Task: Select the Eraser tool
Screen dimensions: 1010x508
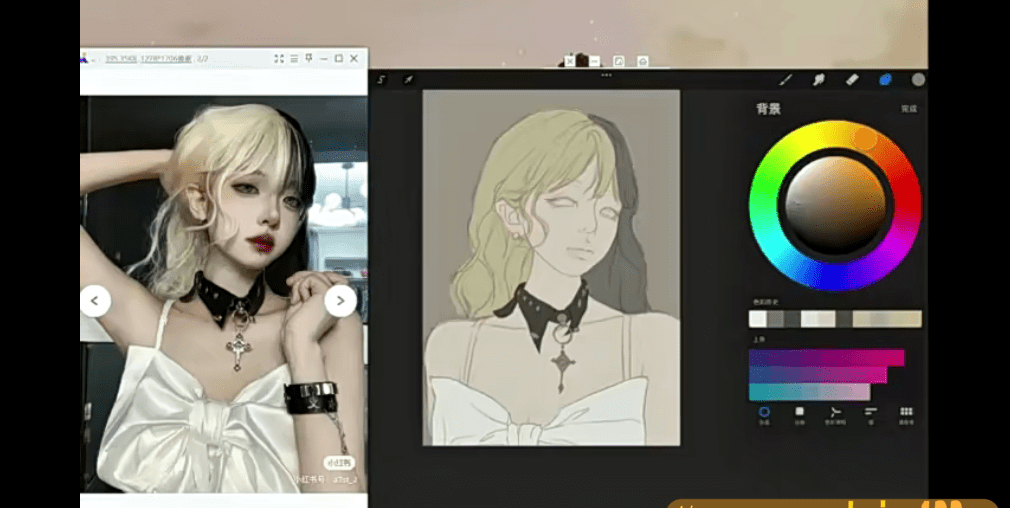Action: click(852, 80)
